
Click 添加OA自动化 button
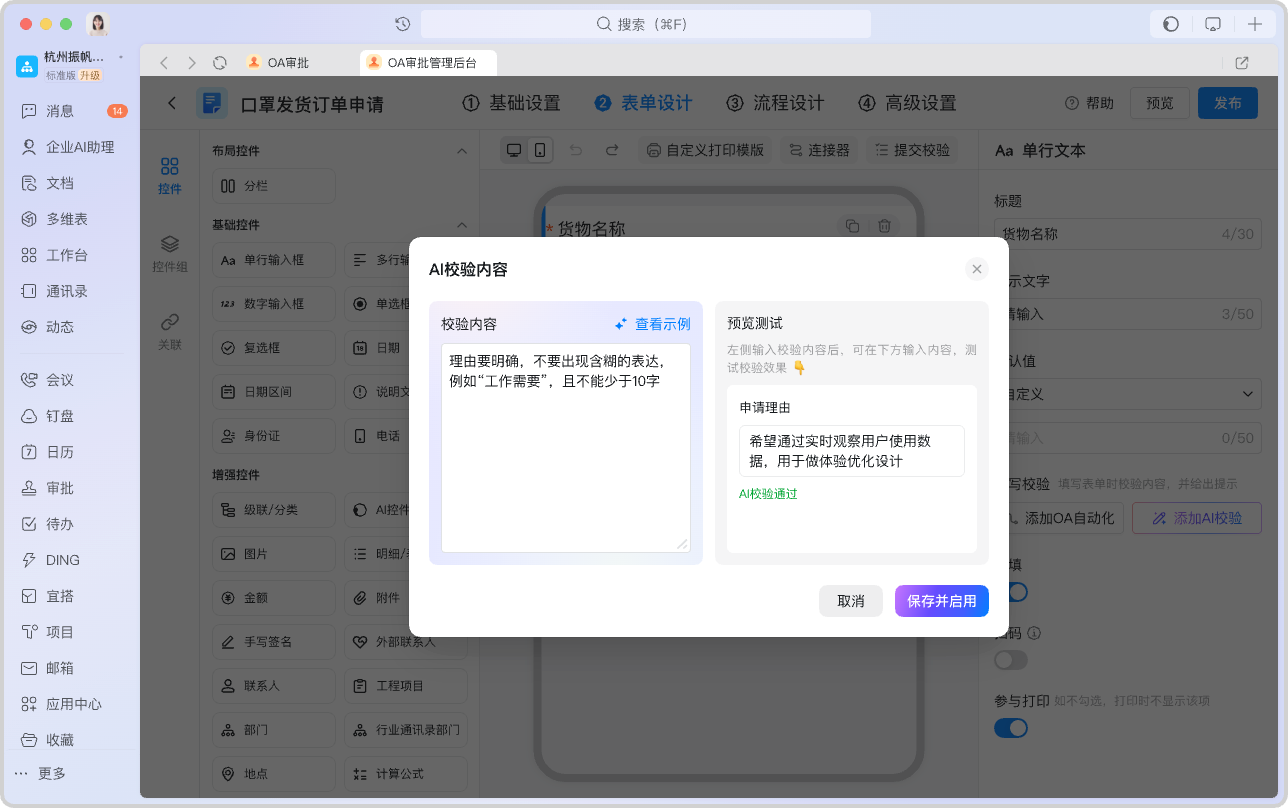[1059, 518]
